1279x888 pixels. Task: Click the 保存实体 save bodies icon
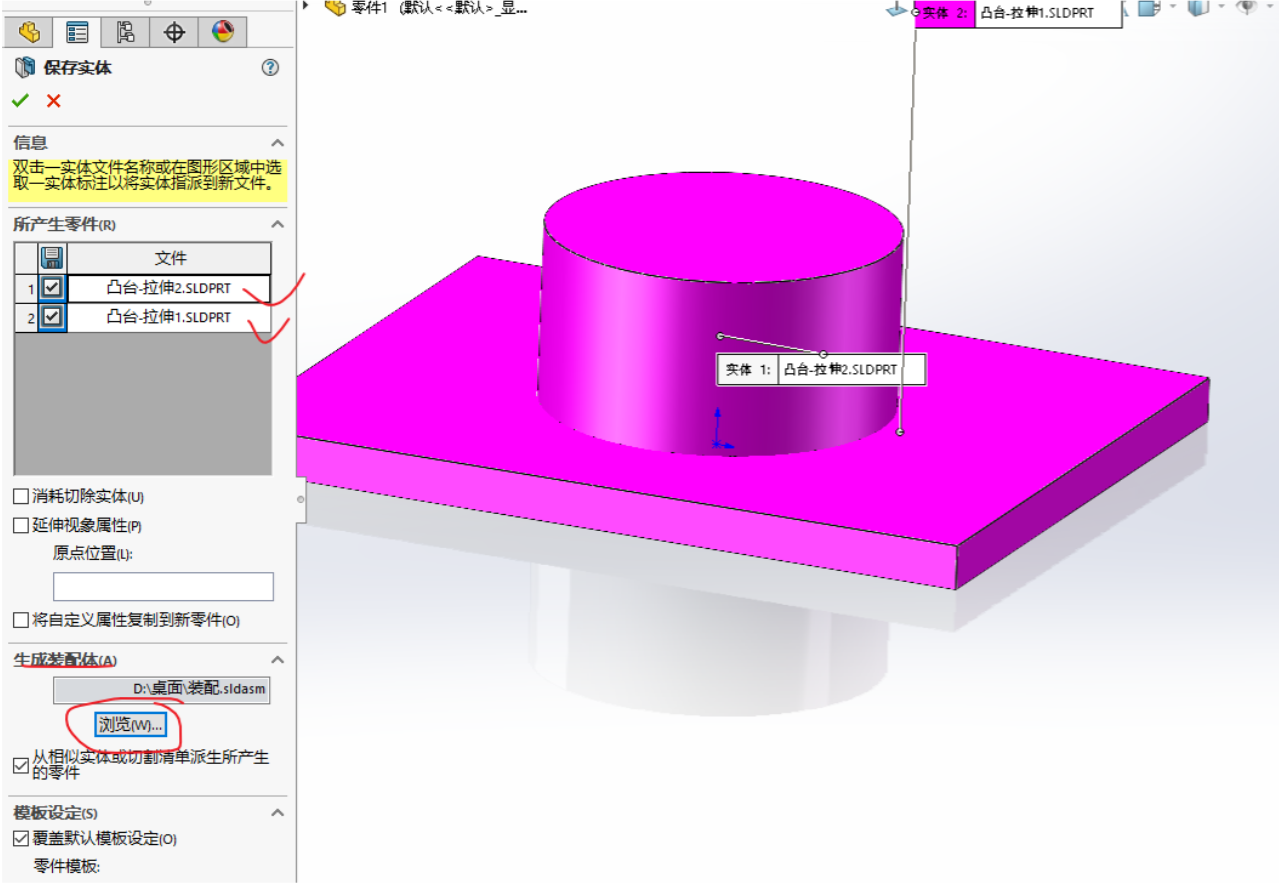(x=24, y=68)
